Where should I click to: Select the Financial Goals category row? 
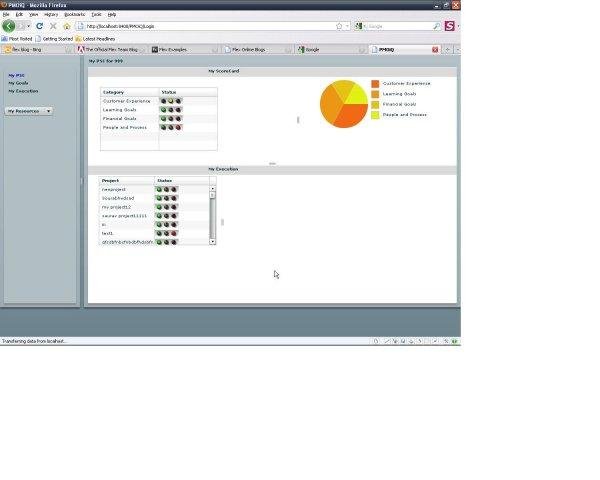click(x=159, y=119)
